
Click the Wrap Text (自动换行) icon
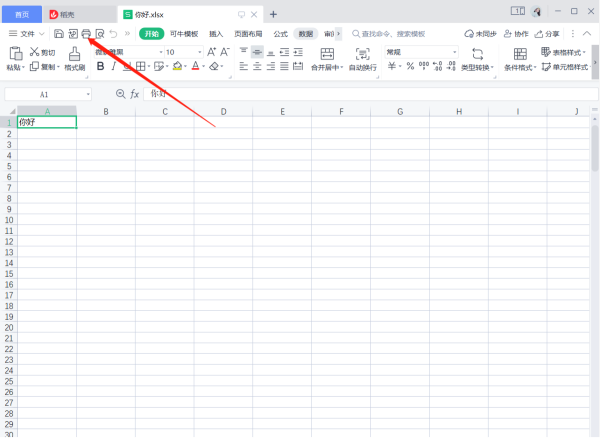(x=363, y=53)
